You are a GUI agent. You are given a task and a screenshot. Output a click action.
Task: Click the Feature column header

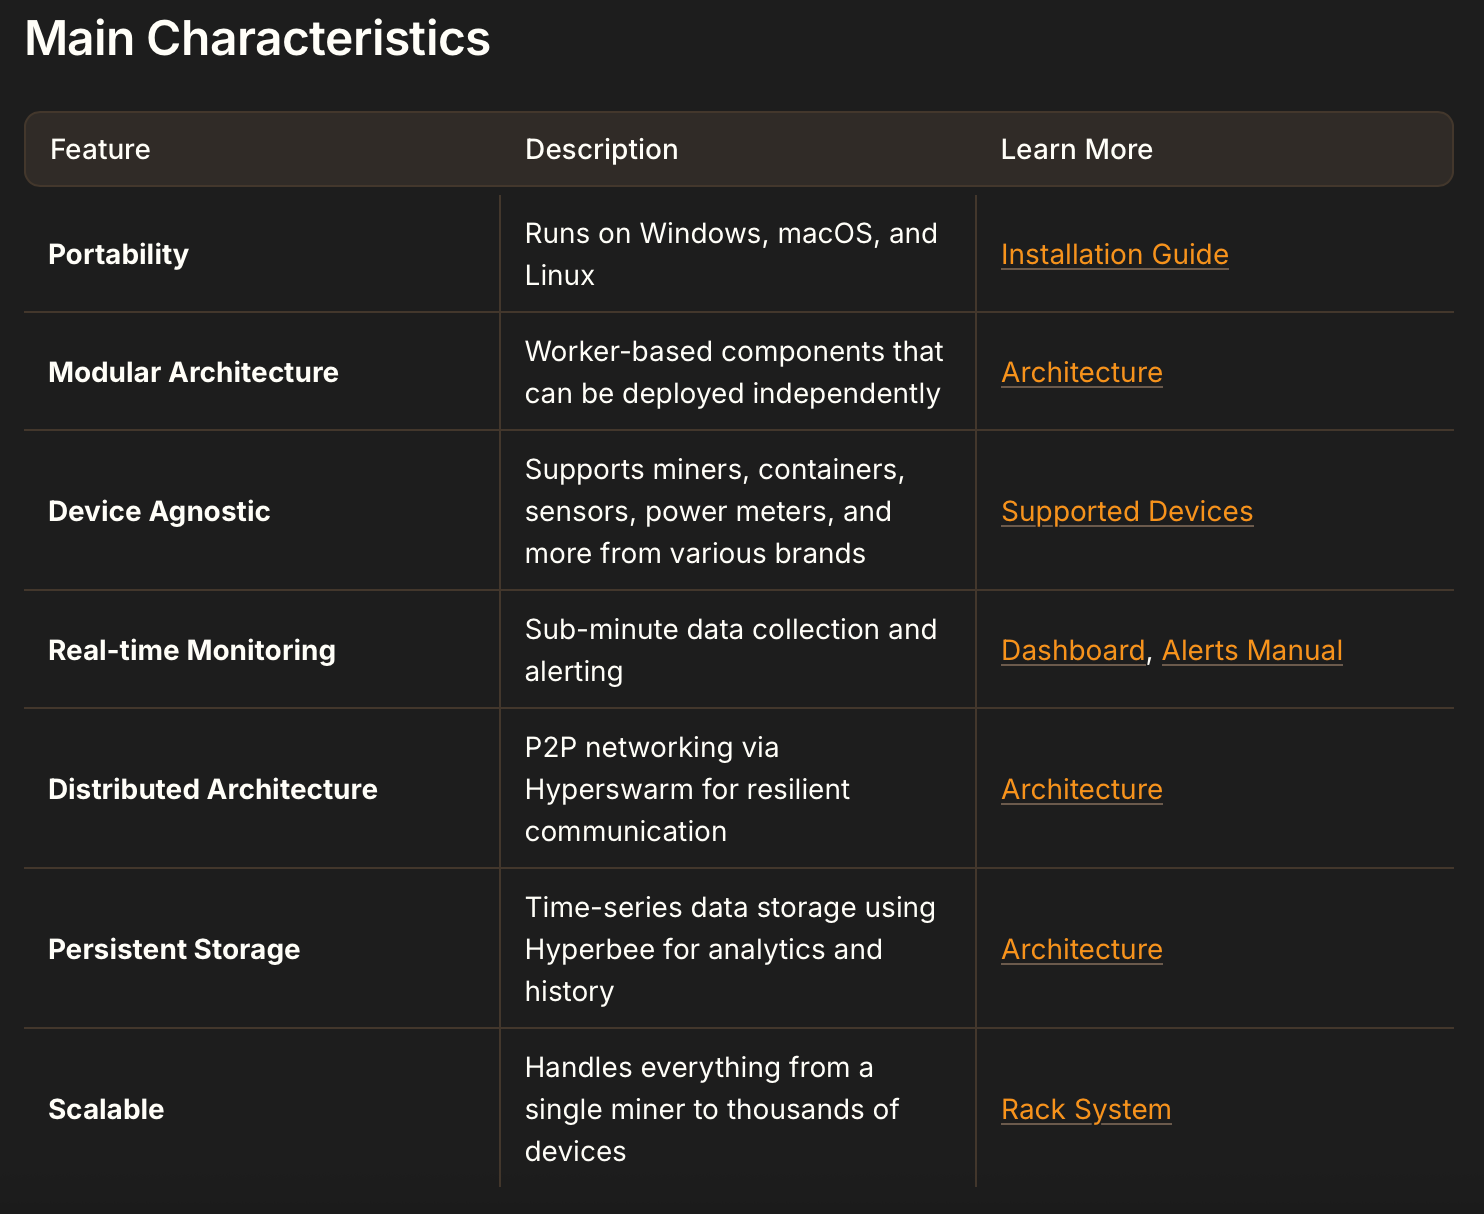click(x=100, y=149)
